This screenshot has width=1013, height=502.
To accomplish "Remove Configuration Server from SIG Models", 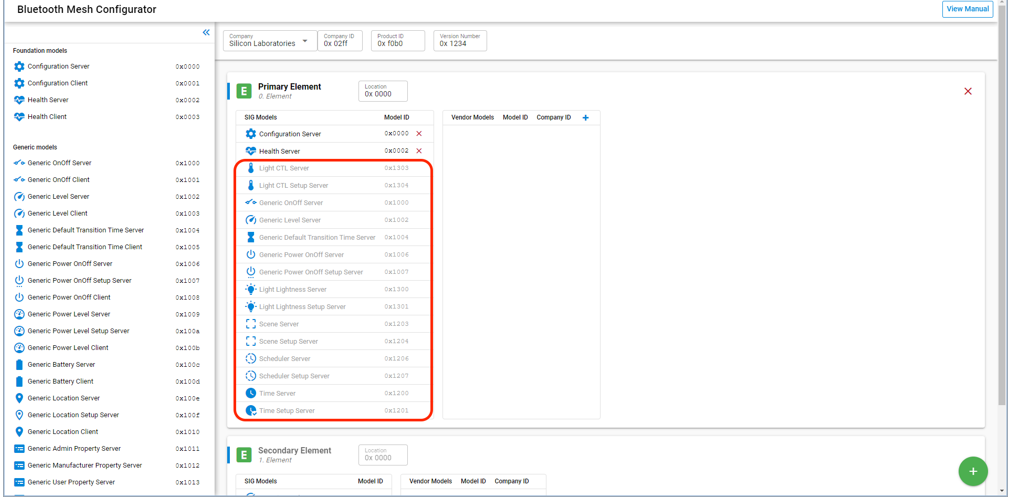I will tap(419, 134).
